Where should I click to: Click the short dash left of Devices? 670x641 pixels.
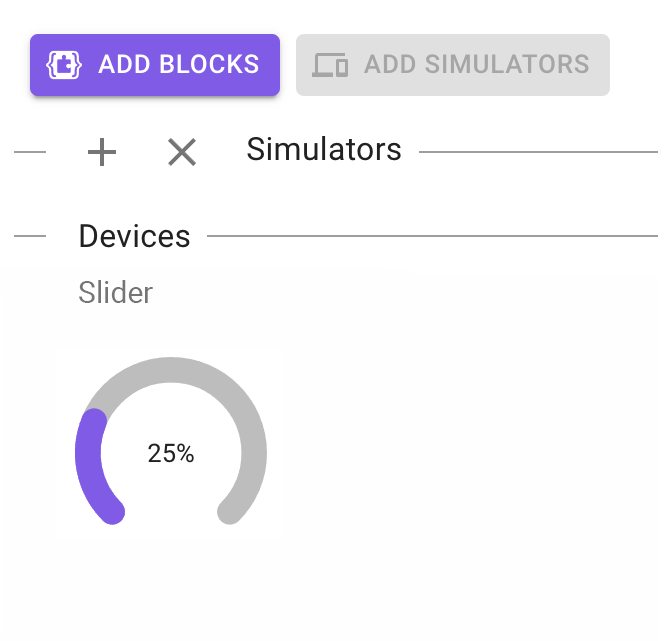coord(30,237)
